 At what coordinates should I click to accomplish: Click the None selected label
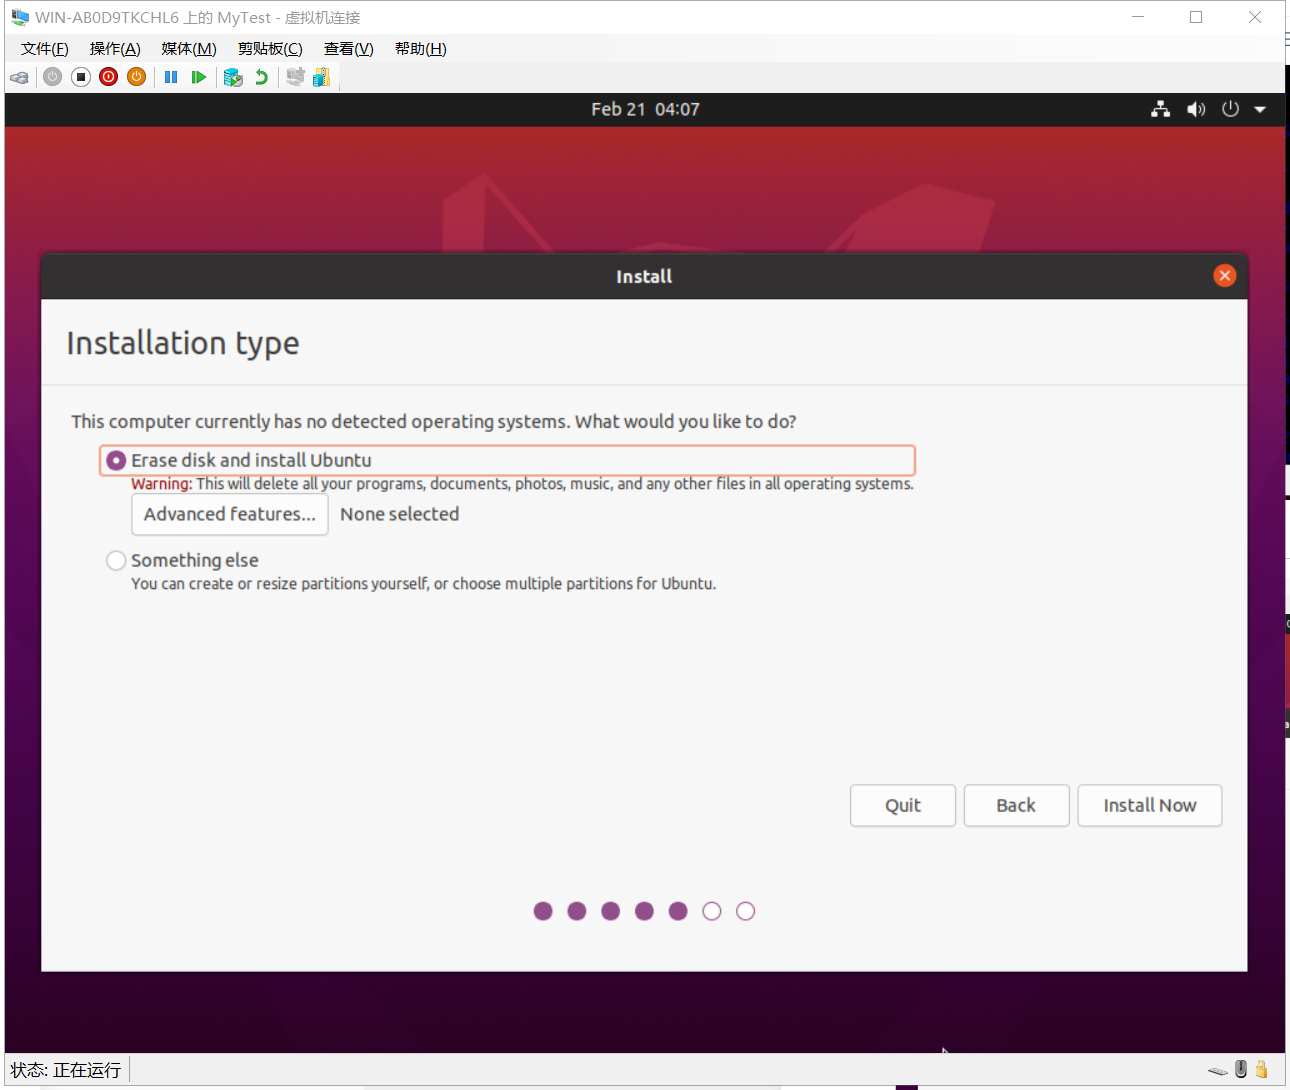tap(400, 514)
